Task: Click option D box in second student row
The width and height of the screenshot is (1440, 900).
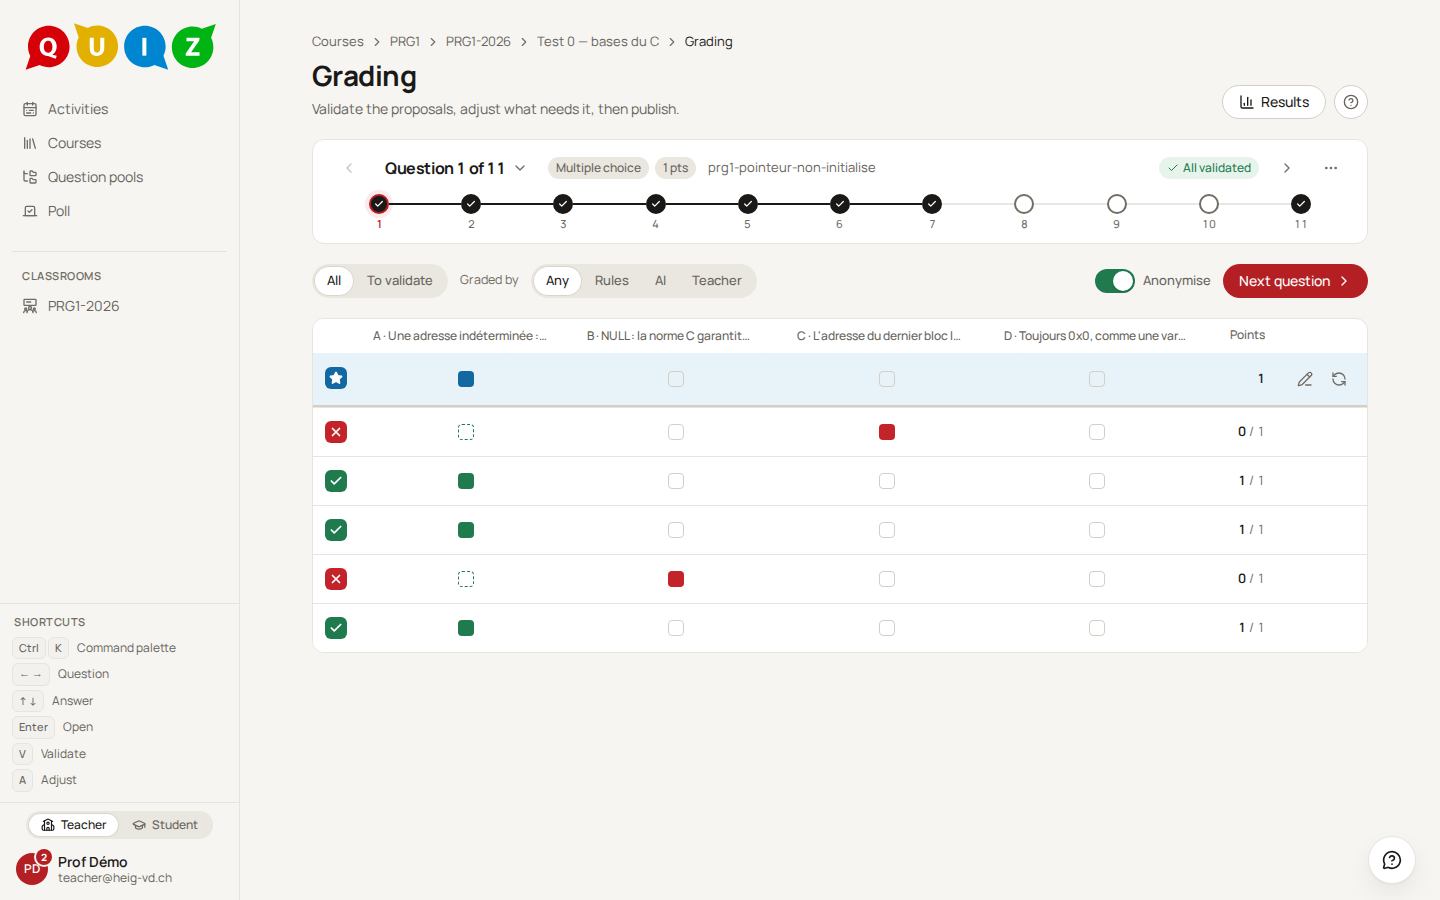Action: (1097, 481)
